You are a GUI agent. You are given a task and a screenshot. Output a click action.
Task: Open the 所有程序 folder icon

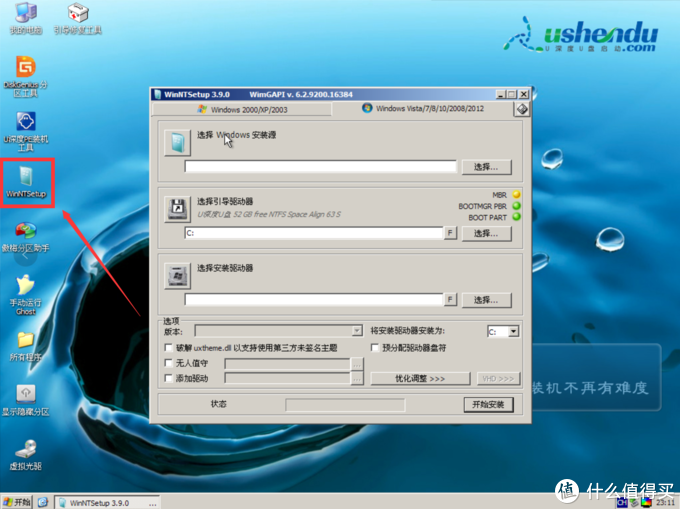point(26,346)
